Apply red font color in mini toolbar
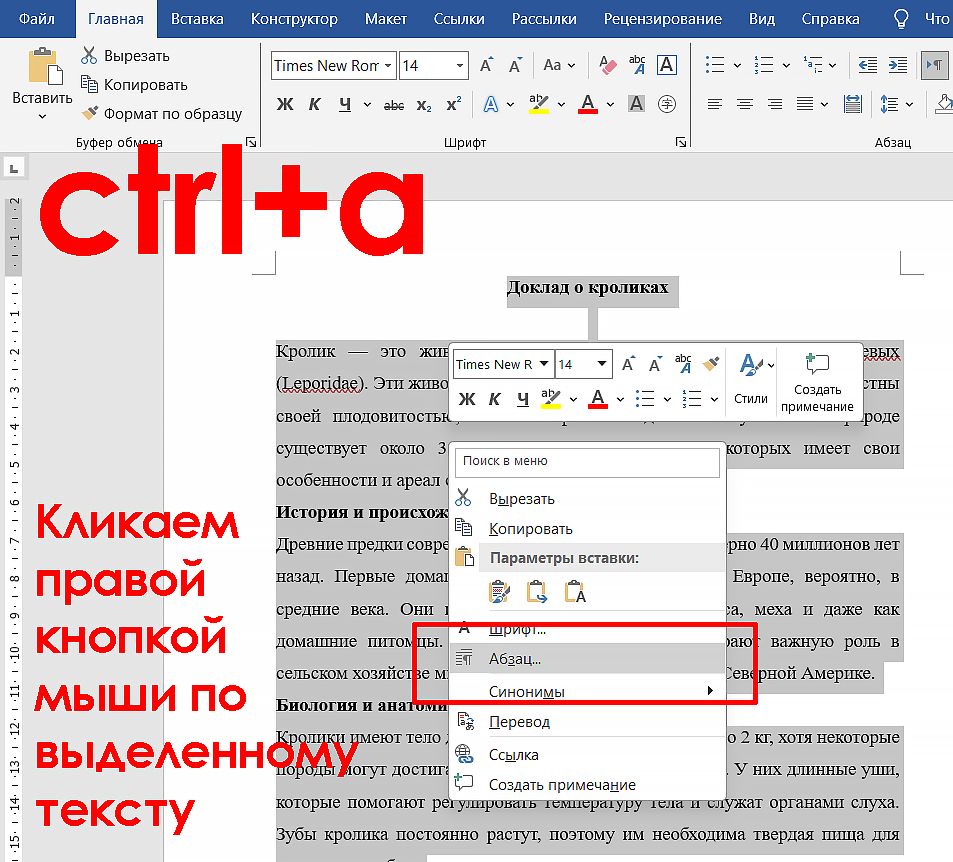This screenshot has width=953, height=862. 598,399
